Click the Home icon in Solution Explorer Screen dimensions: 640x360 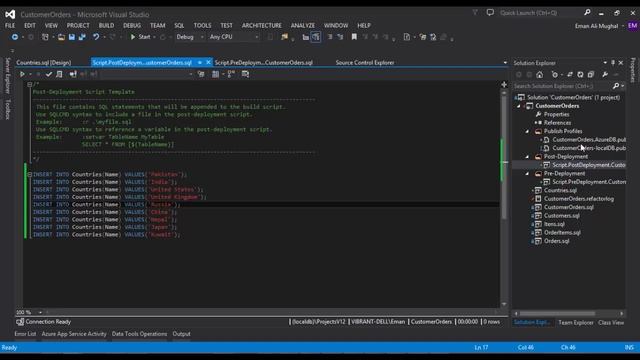540,75
